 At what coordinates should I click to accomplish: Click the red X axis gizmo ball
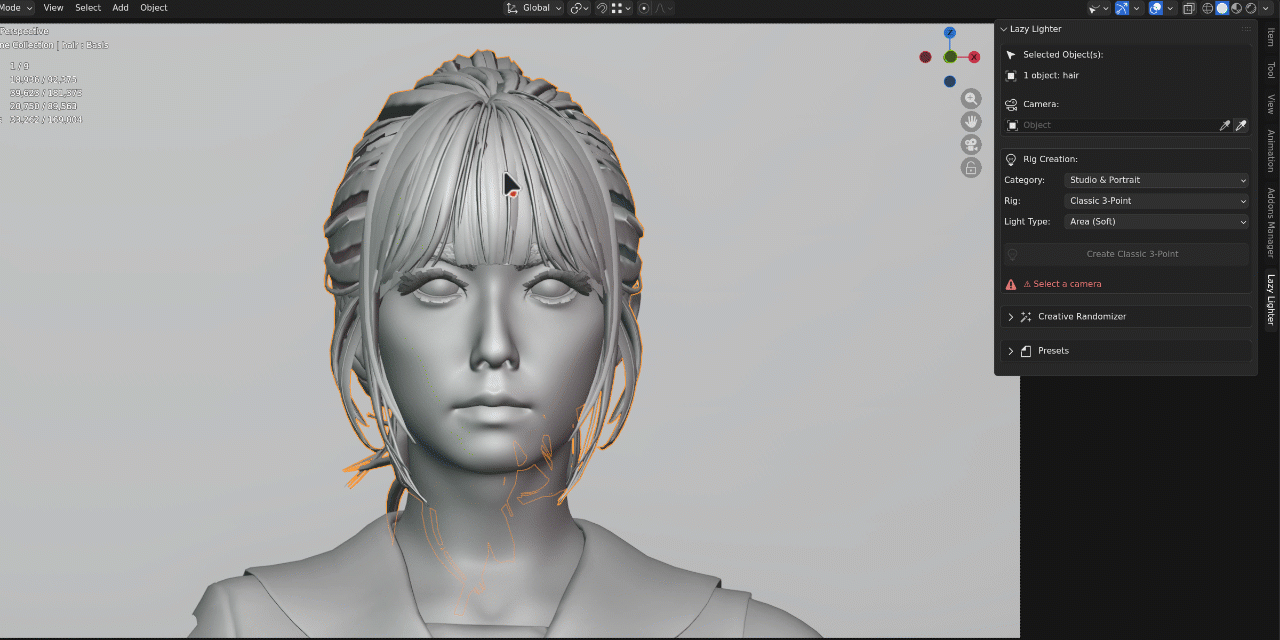click(x=973, y=57)
